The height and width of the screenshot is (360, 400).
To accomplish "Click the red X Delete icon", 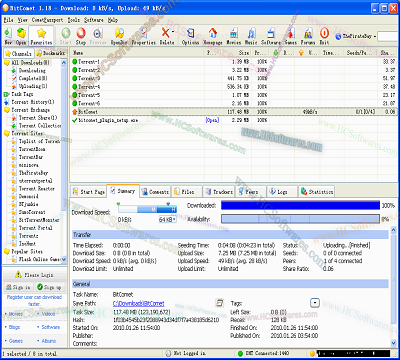I will [165, 33].
